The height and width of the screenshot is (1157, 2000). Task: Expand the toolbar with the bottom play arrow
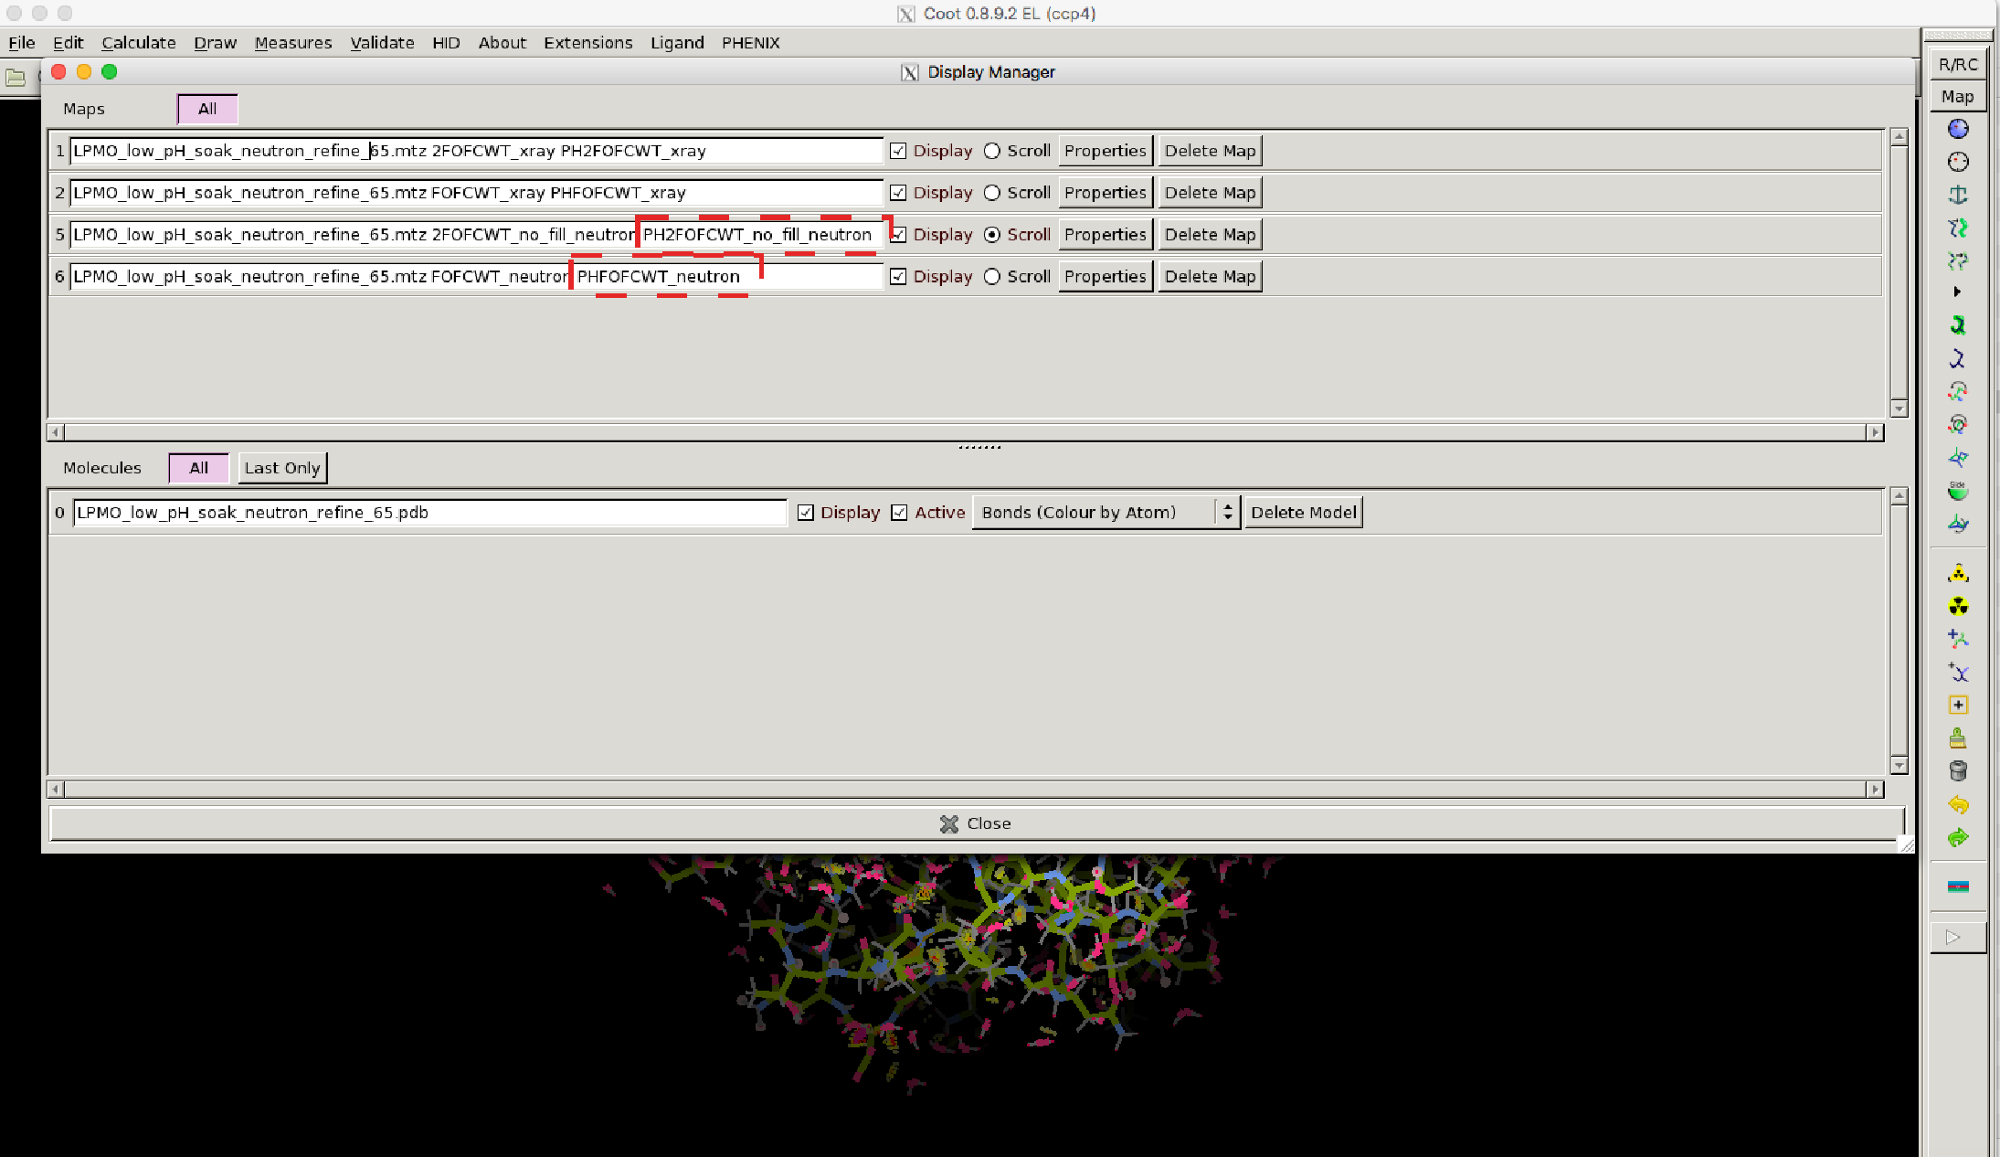pos(1953,938)
